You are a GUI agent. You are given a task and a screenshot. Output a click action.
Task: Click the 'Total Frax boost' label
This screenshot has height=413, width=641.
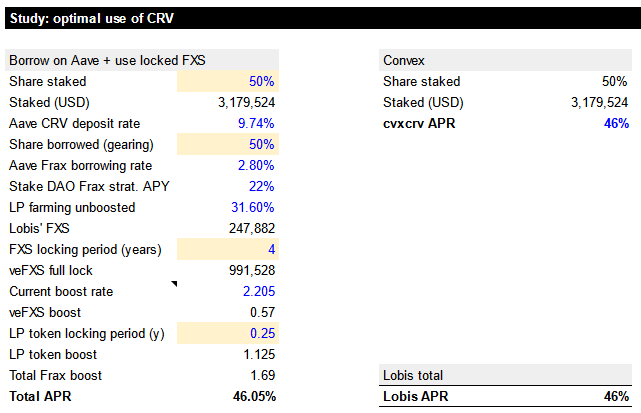coord(55,375)
